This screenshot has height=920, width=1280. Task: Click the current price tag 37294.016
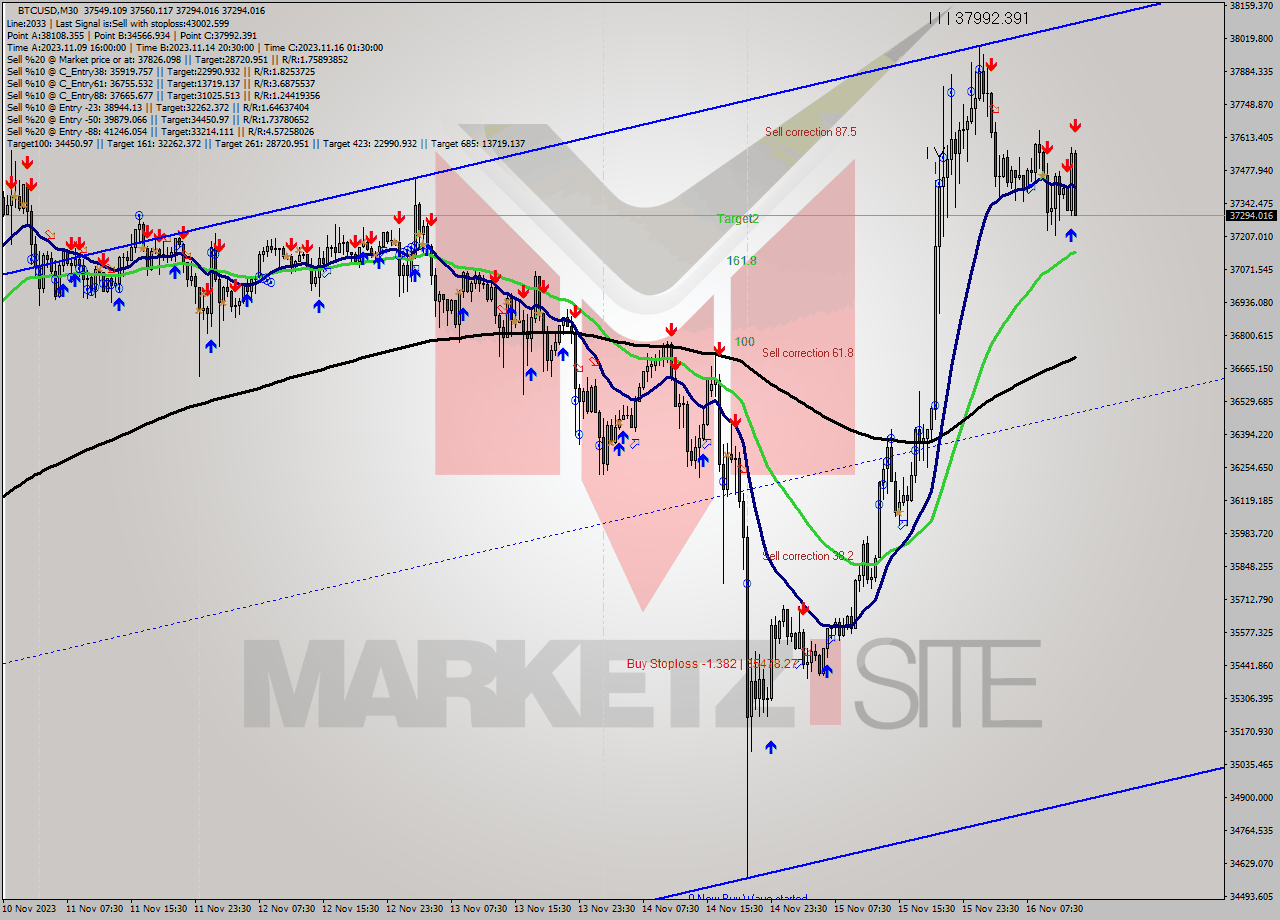[1251, 215]
